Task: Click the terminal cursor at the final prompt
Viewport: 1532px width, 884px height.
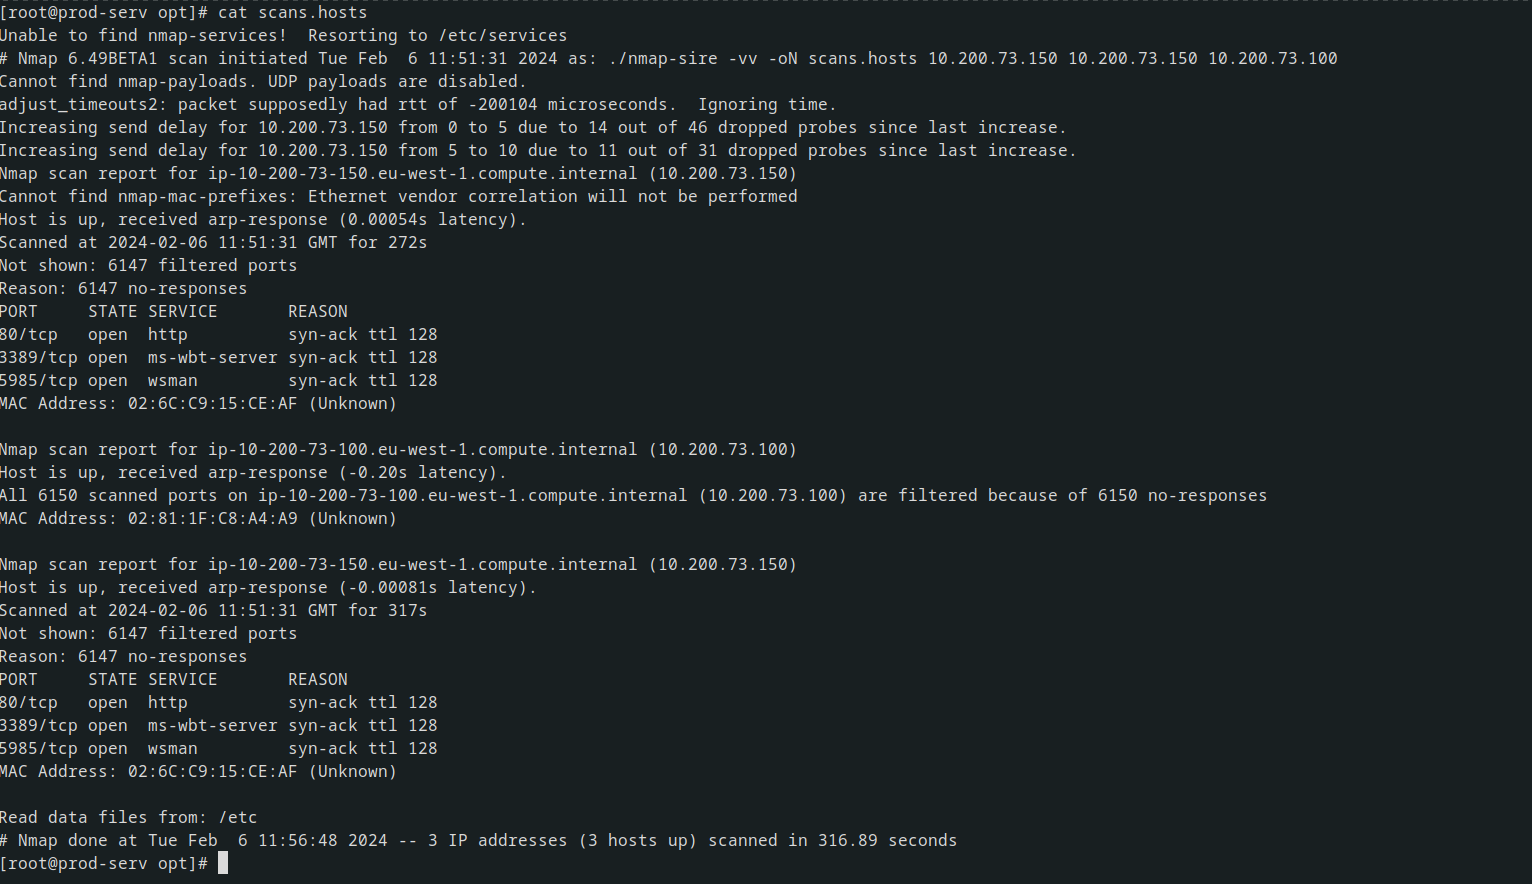Action: coord(223,863)
